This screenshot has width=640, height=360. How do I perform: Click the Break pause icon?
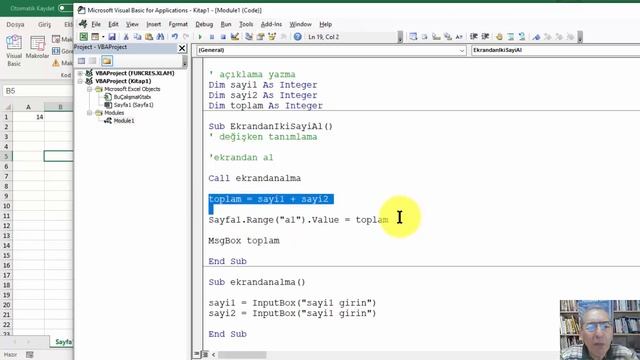[x=211, y=37]
